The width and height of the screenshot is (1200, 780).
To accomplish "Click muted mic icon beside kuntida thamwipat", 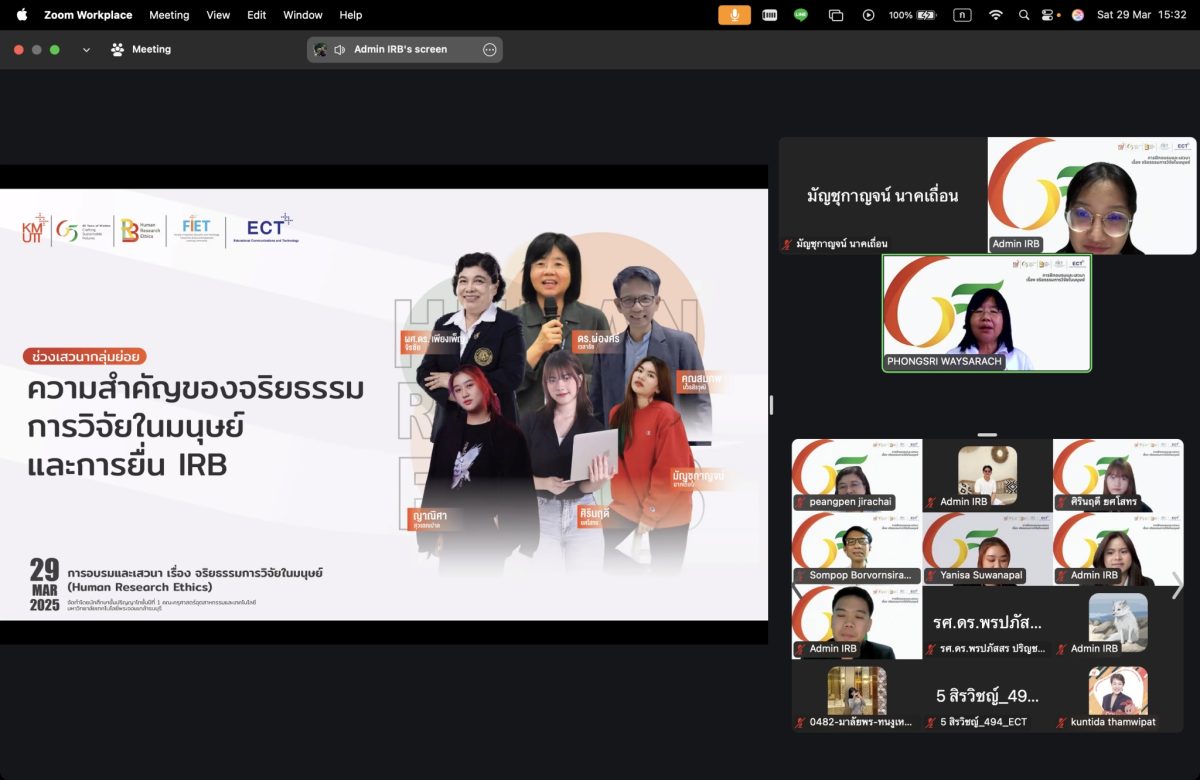I will 1062,722.
